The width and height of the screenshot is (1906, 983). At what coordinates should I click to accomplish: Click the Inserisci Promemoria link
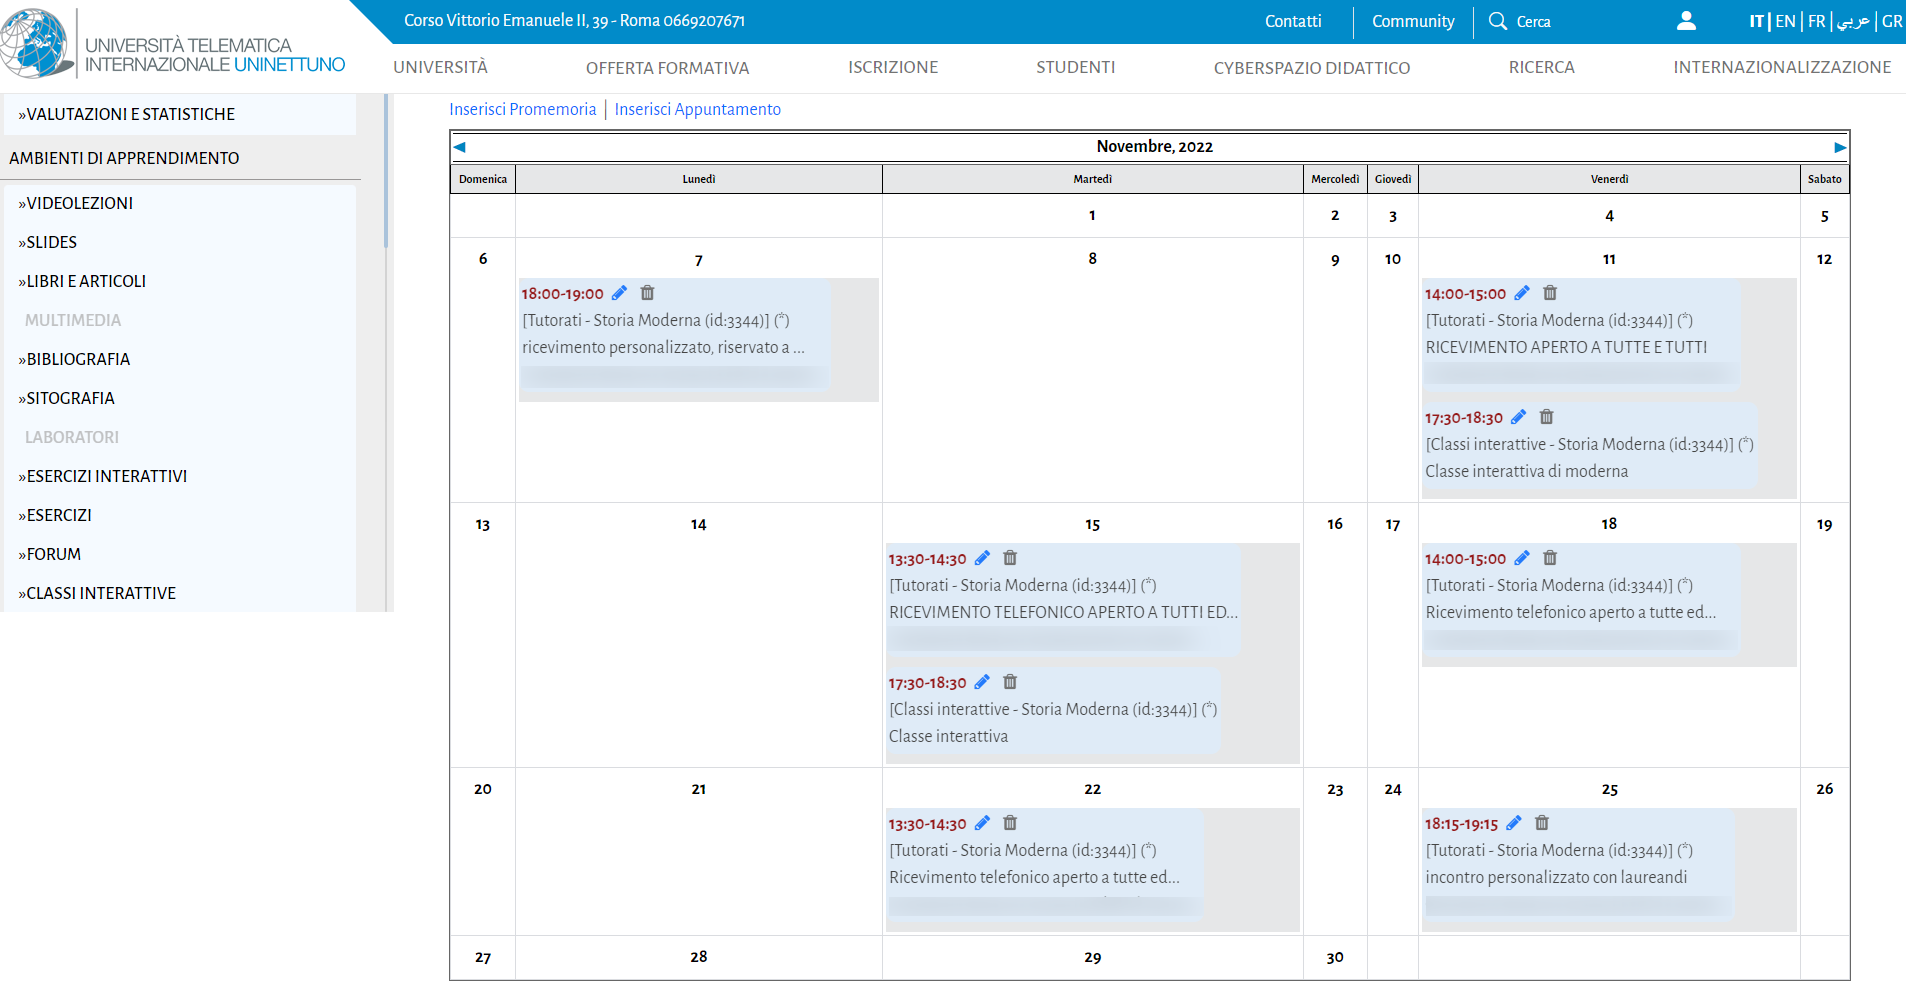(x=522, y=109)
